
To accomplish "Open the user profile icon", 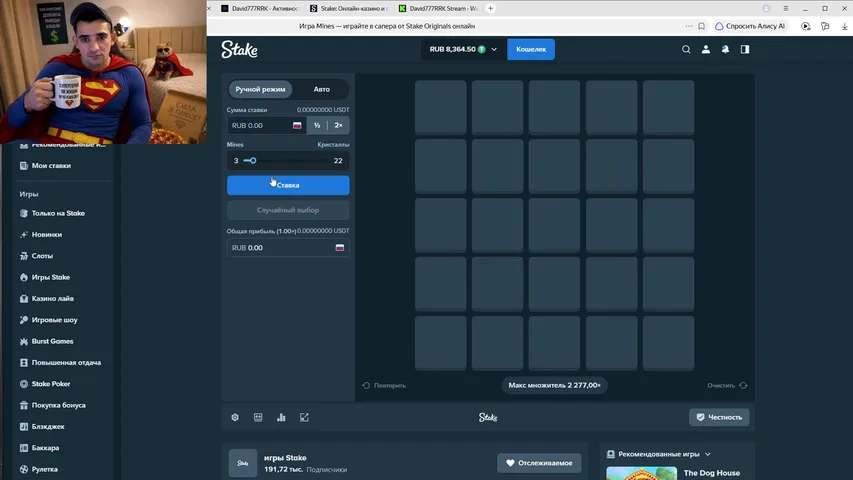I will pos(706,50).
